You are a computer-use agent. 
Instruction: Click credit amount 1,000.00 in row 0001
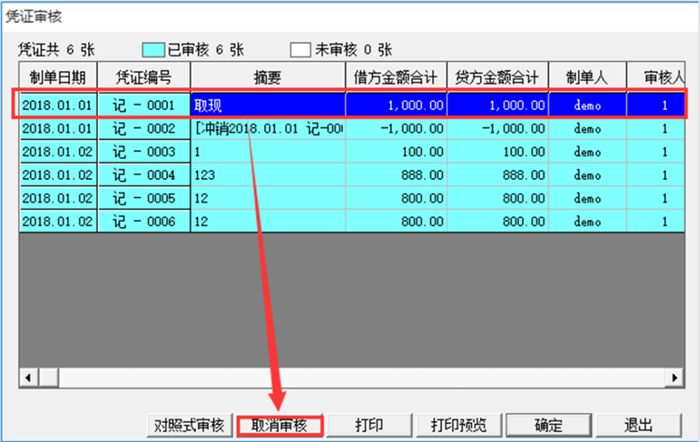click(x=498, y=105)
